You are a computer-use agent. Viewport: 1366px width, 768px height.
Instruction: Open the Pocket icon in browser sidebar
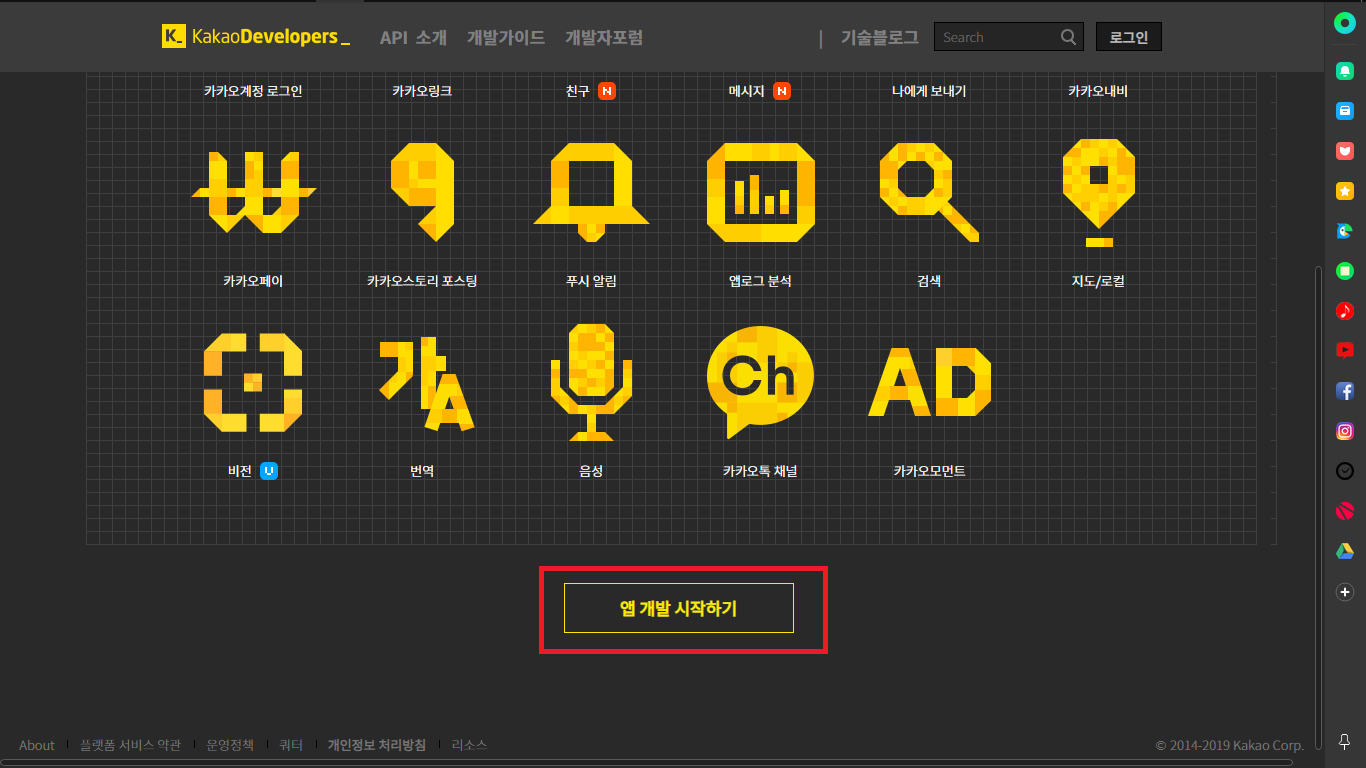coord(1345,151)
